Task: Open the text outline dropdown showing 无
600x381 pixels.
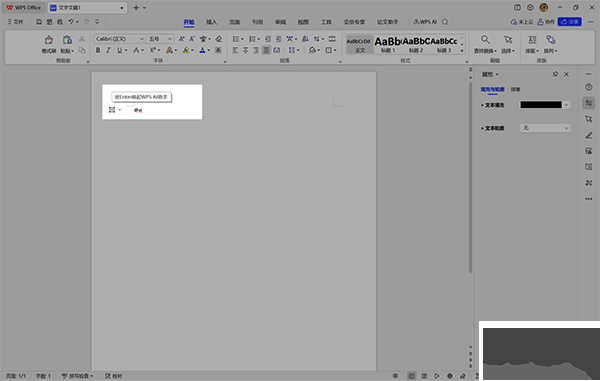Action: [x=545, y=128]
